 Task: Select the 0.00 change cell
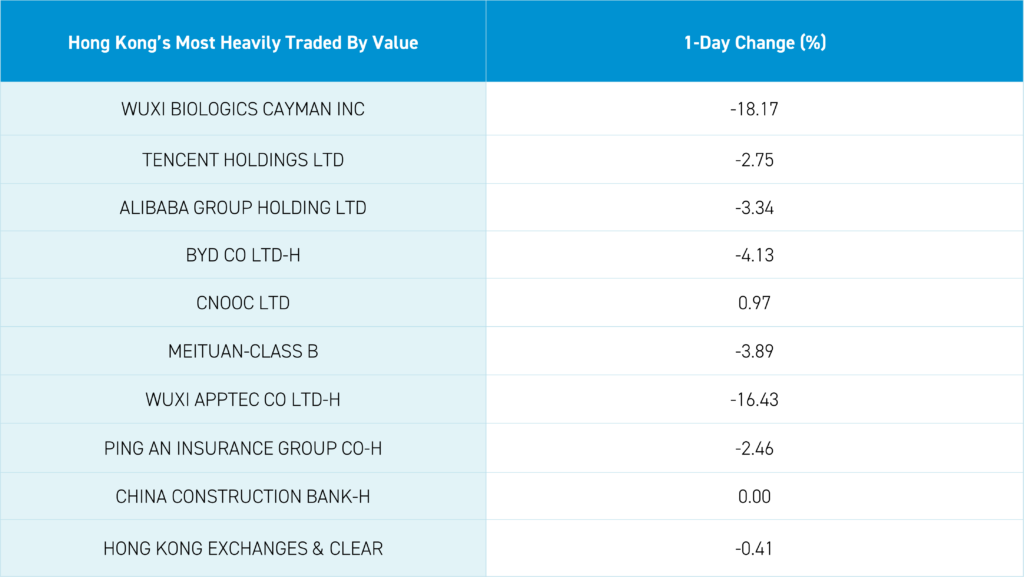coord(754,496)
